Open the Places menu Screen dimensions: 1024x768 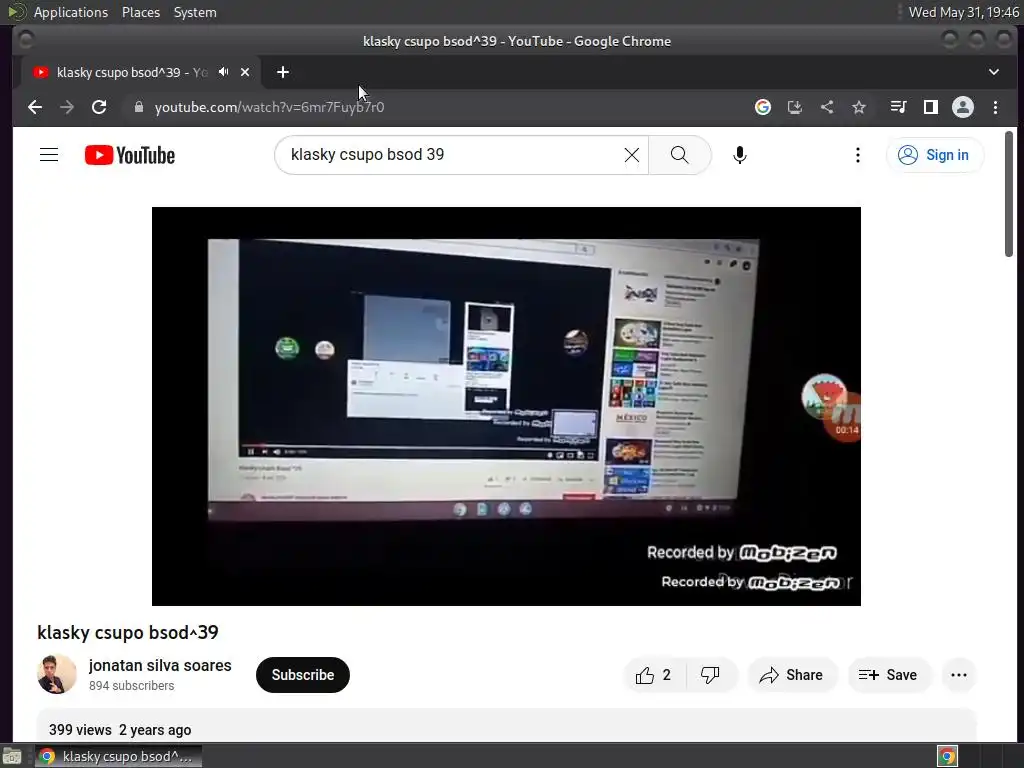(x=141, y=12)
